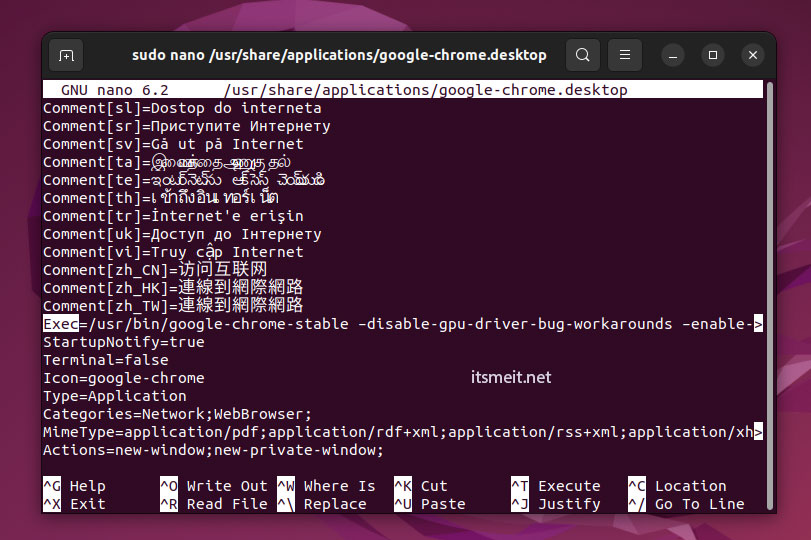Maximize the terminal window
The width and height of the screenshot is (811, 540).
tap(713, 55)
